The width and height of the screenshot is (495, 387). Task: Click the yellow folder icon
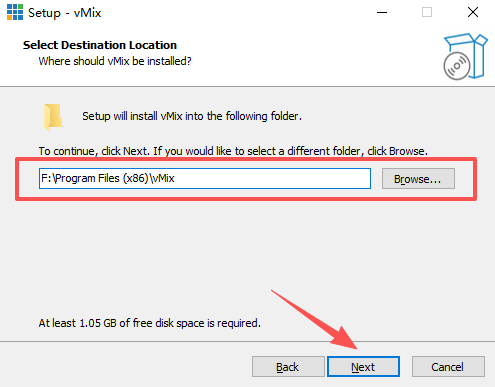[x=53, y=116]
